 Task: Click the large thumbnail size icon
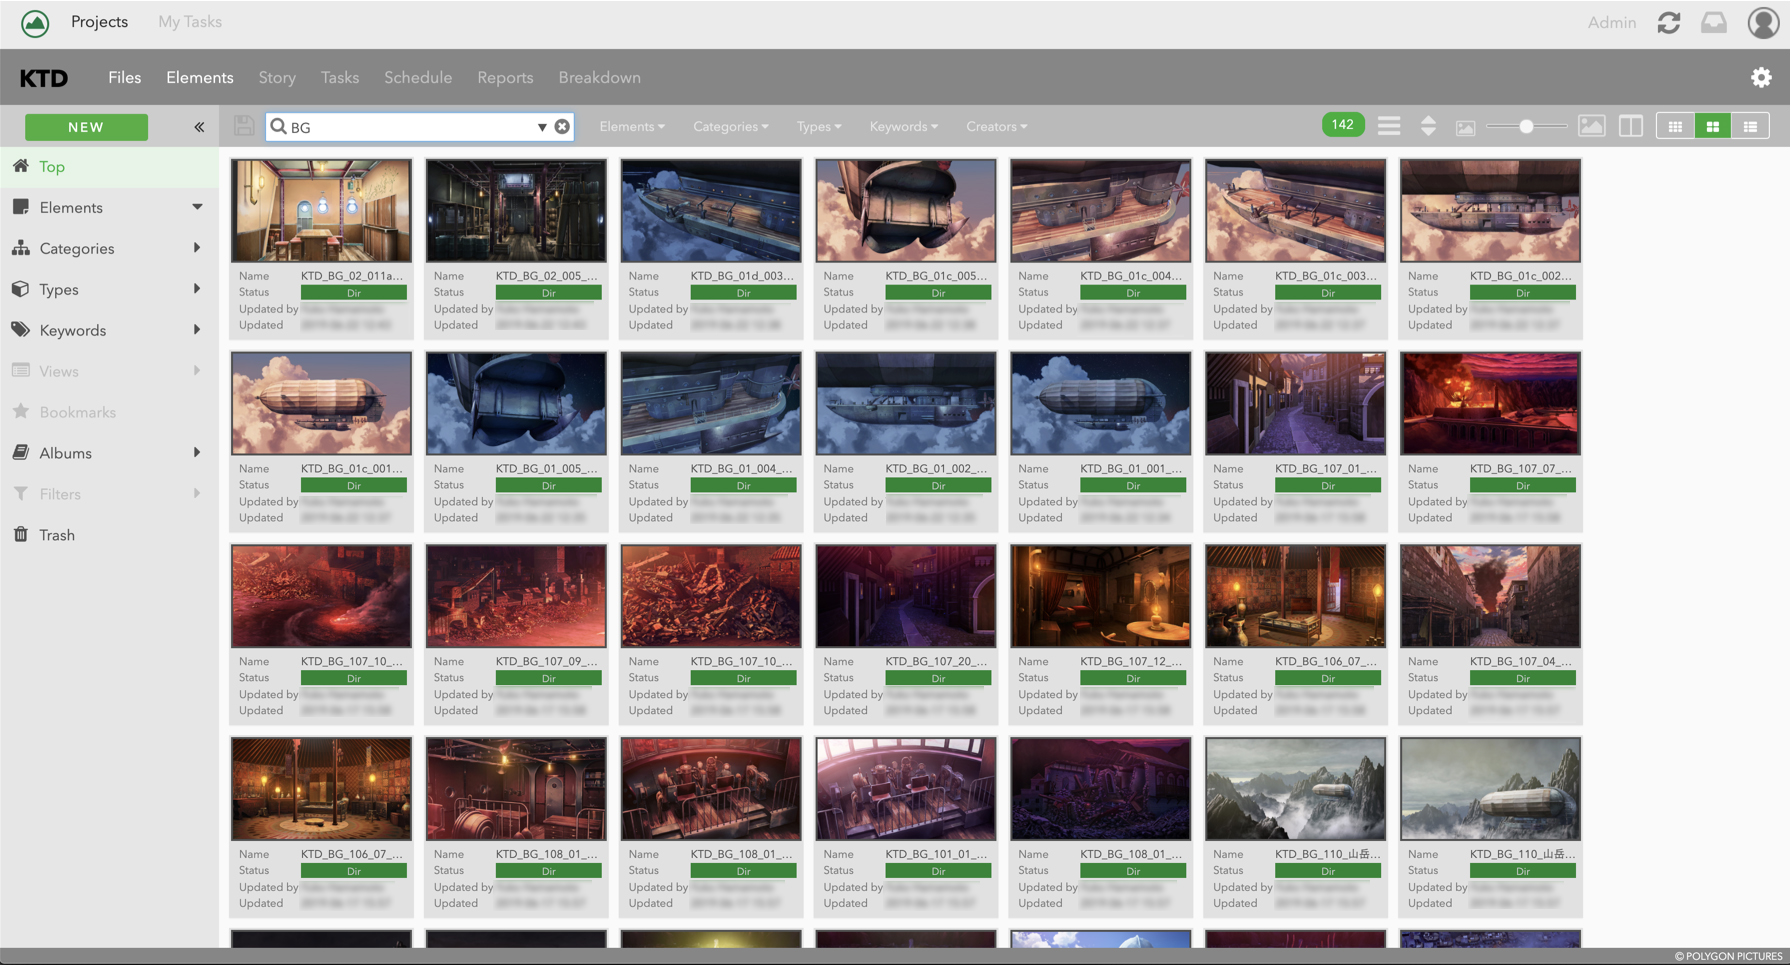(x=1591, y=126)
